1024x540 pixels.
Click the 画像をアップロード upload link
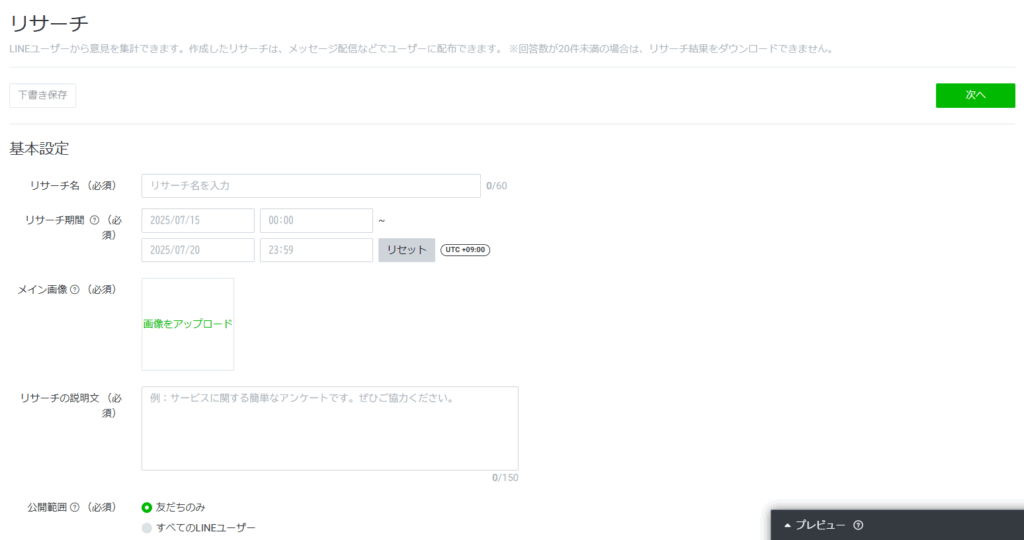(x=187, y=324)
